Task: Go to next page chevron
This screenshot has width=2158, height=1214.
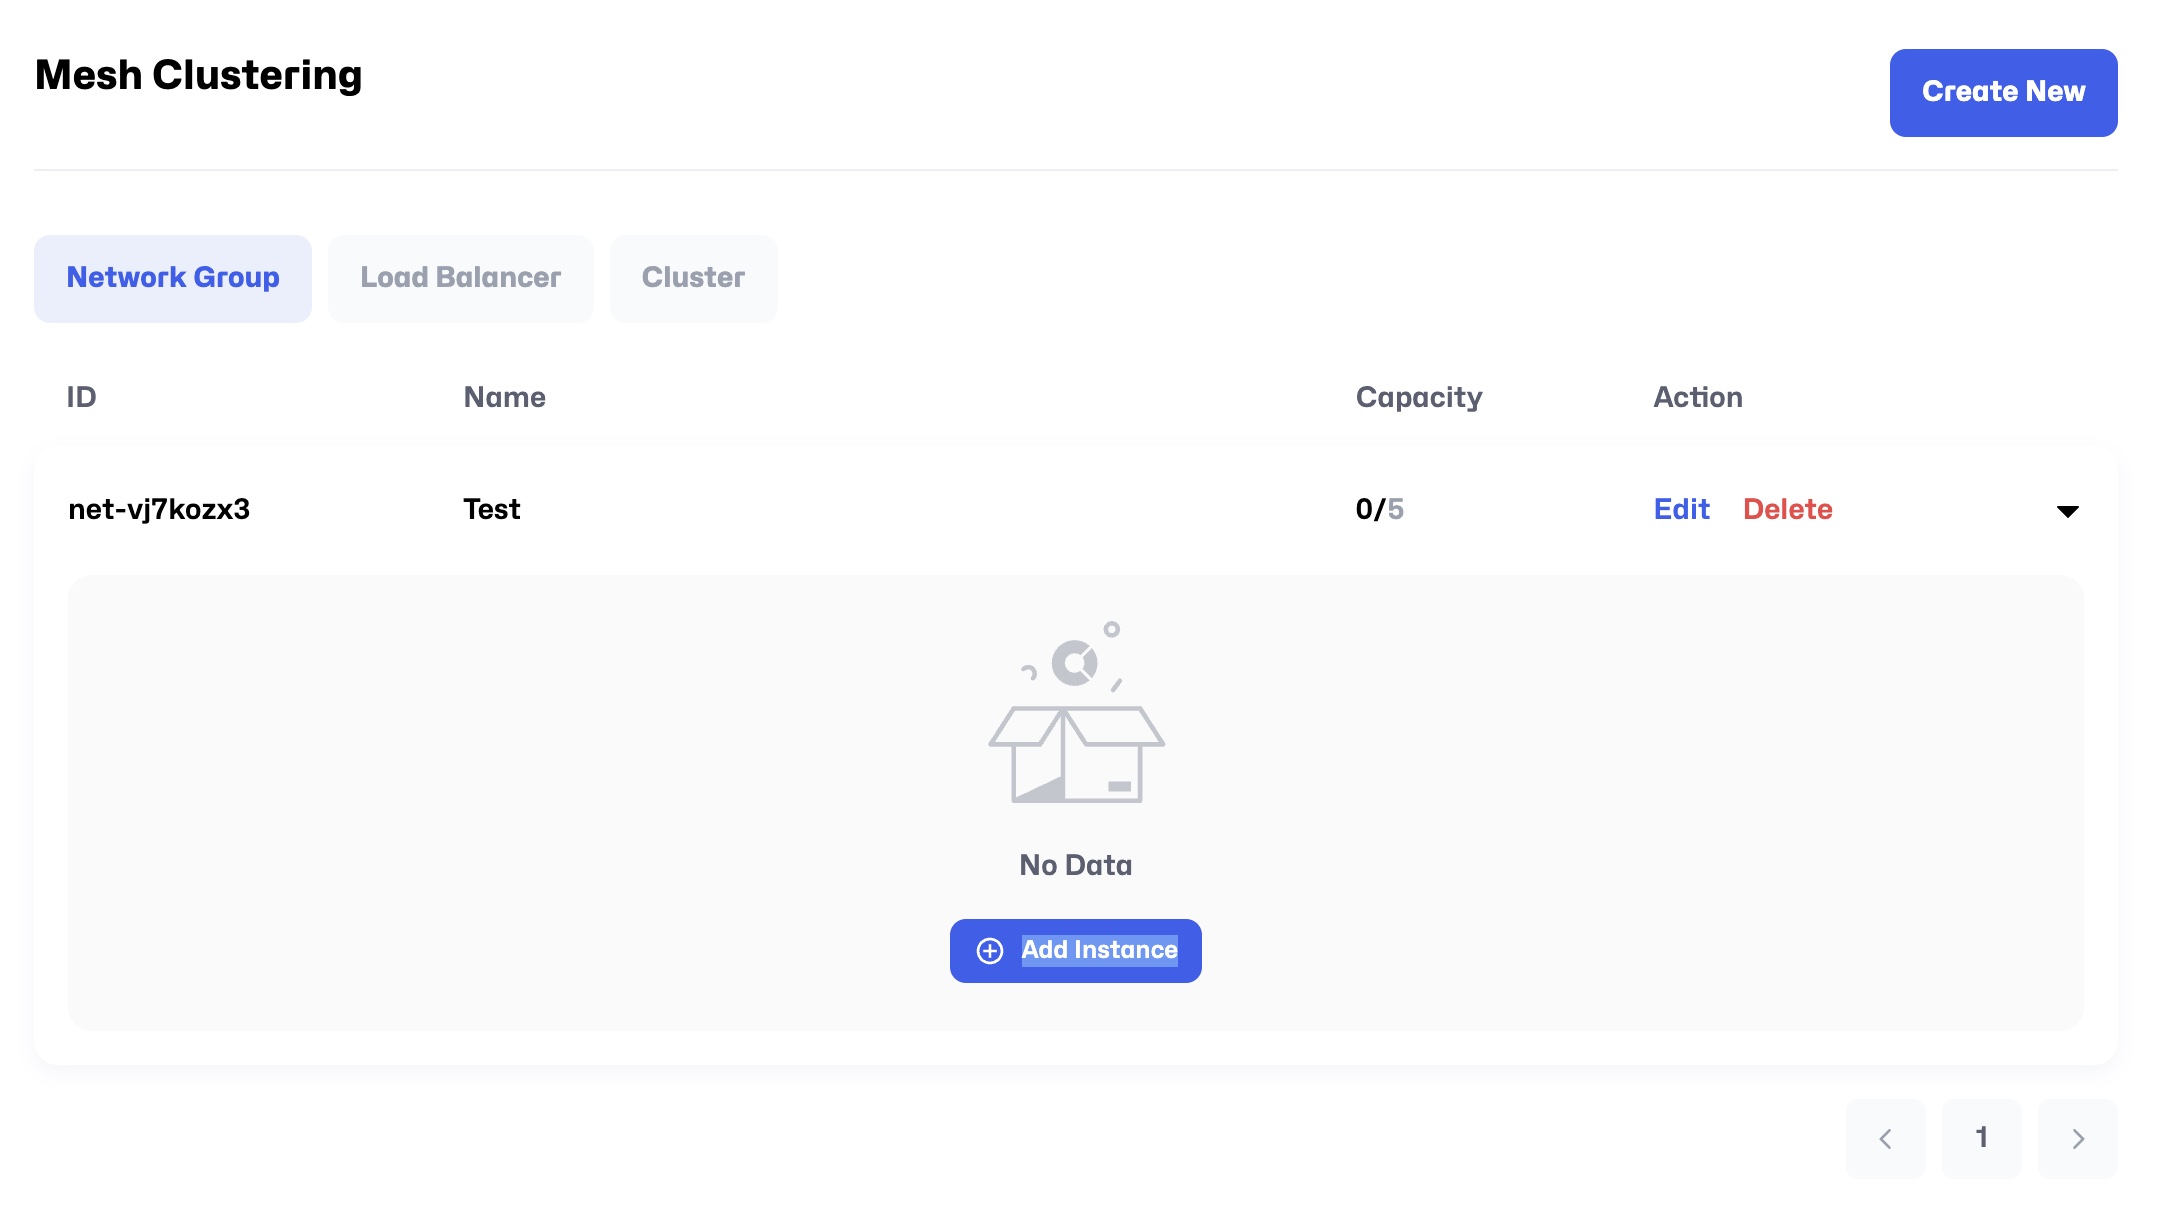Action: (2077, 1138)
